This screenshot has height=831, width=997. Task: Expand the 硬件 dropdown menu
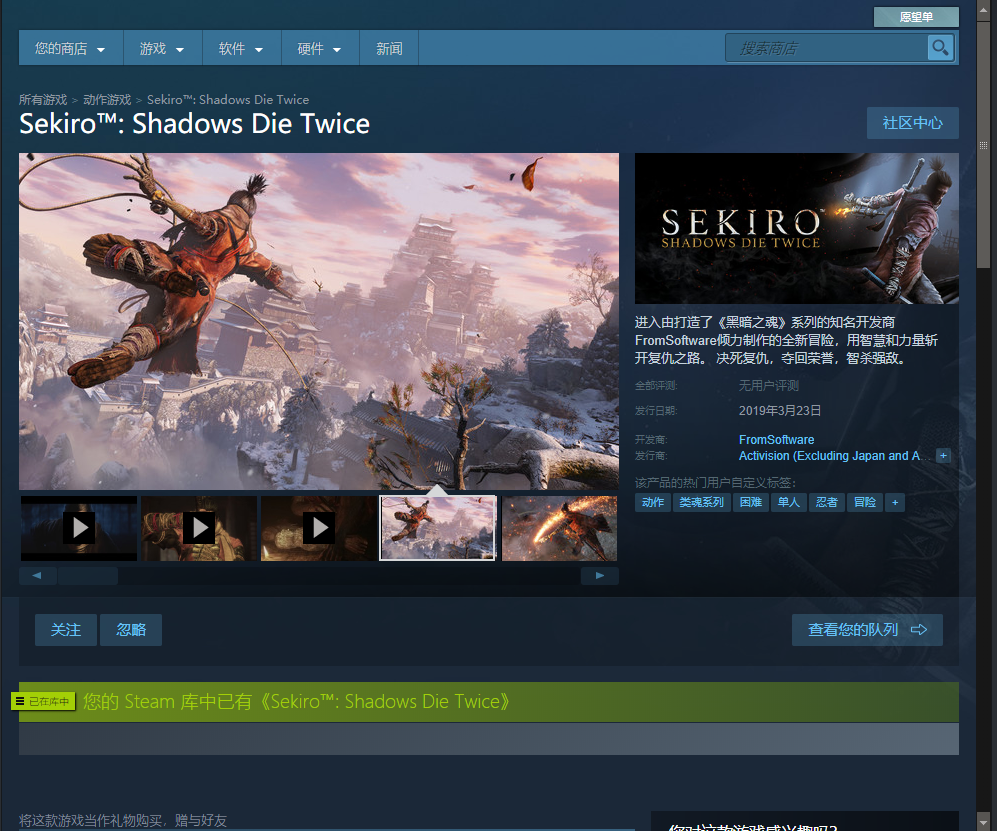320,48
